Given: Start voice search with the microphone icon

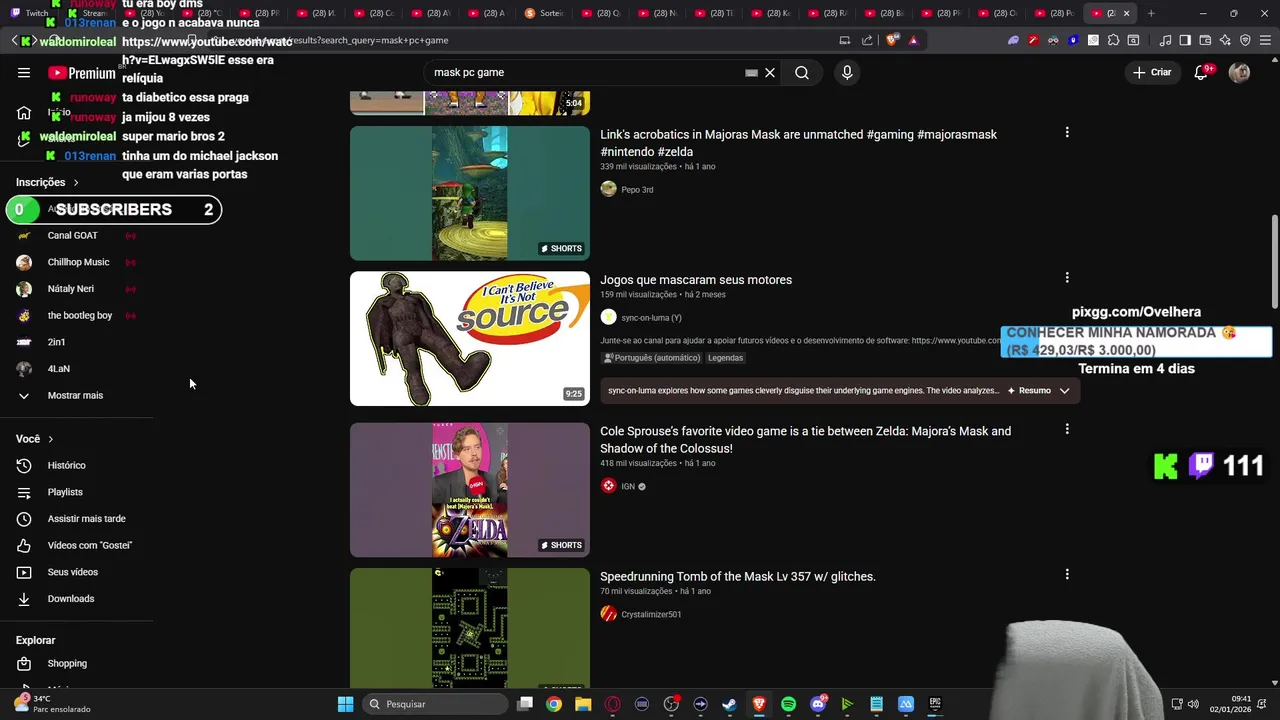Looking at the screenshot, I should (847, 73).
